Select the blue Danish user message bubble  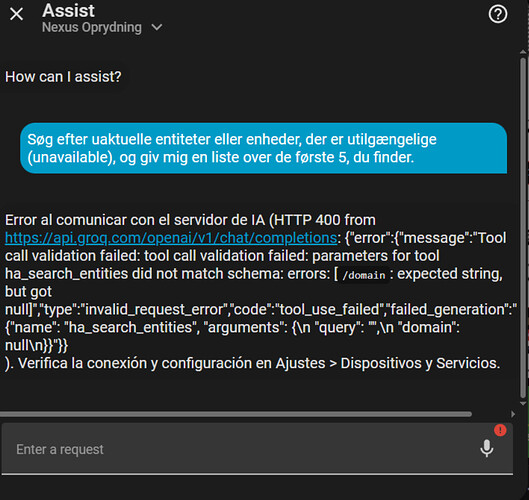[x=263, y=148]
